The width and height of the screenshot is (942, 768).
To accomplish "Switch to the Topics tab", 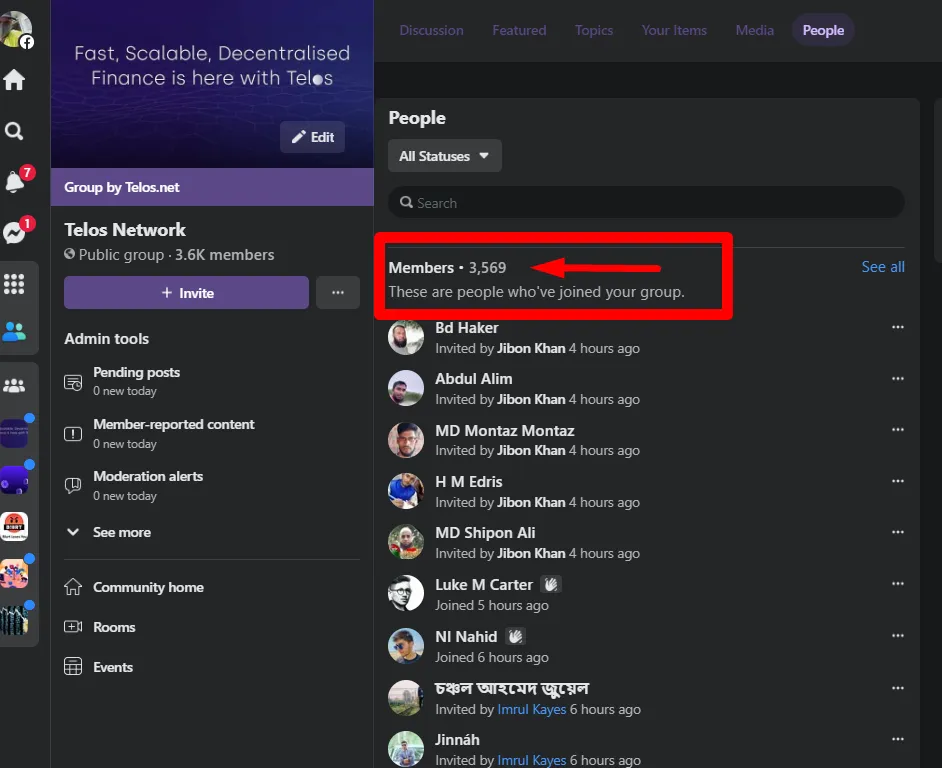I will point(594,30).
